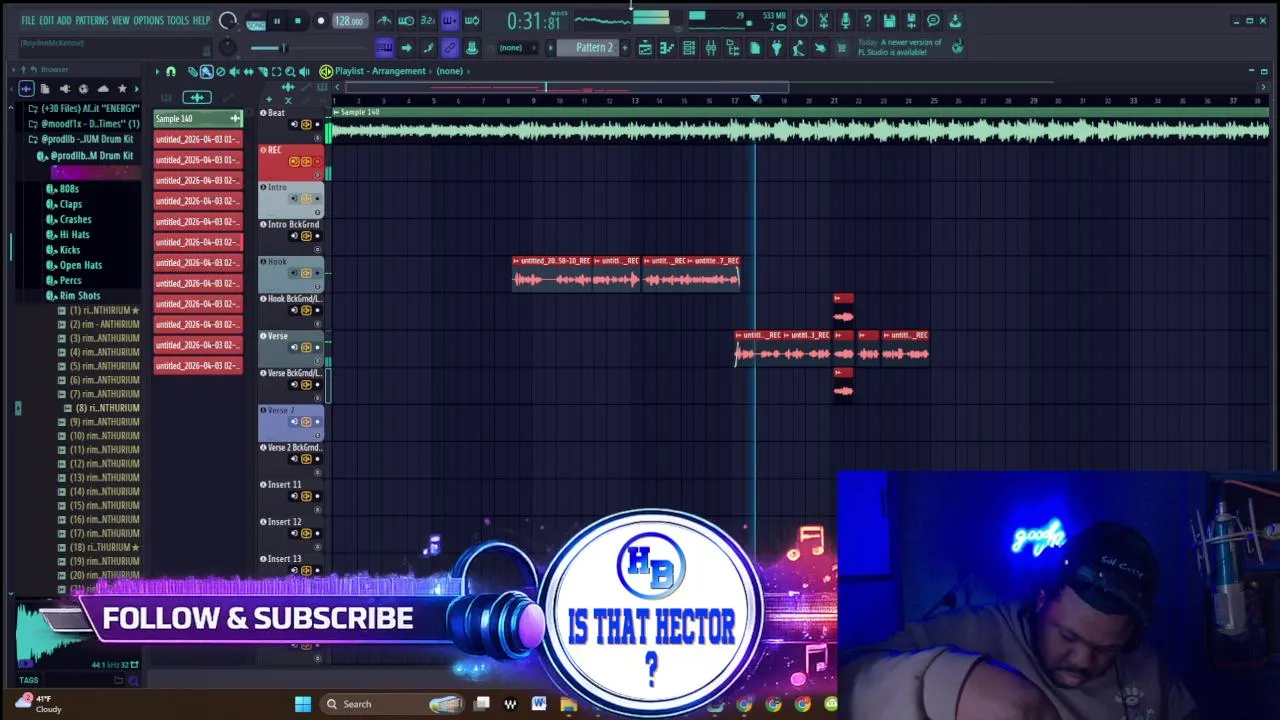Screen dimensions: 1280x720
Task: Save the project with floppy icon
Action: tap(889, 21)
